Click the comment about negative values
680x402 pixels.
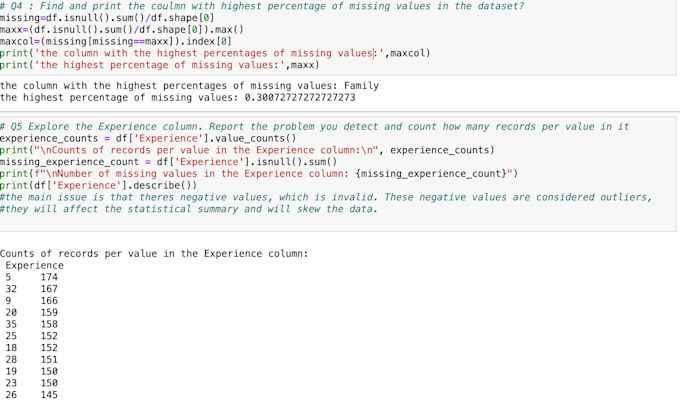(325, 197)
